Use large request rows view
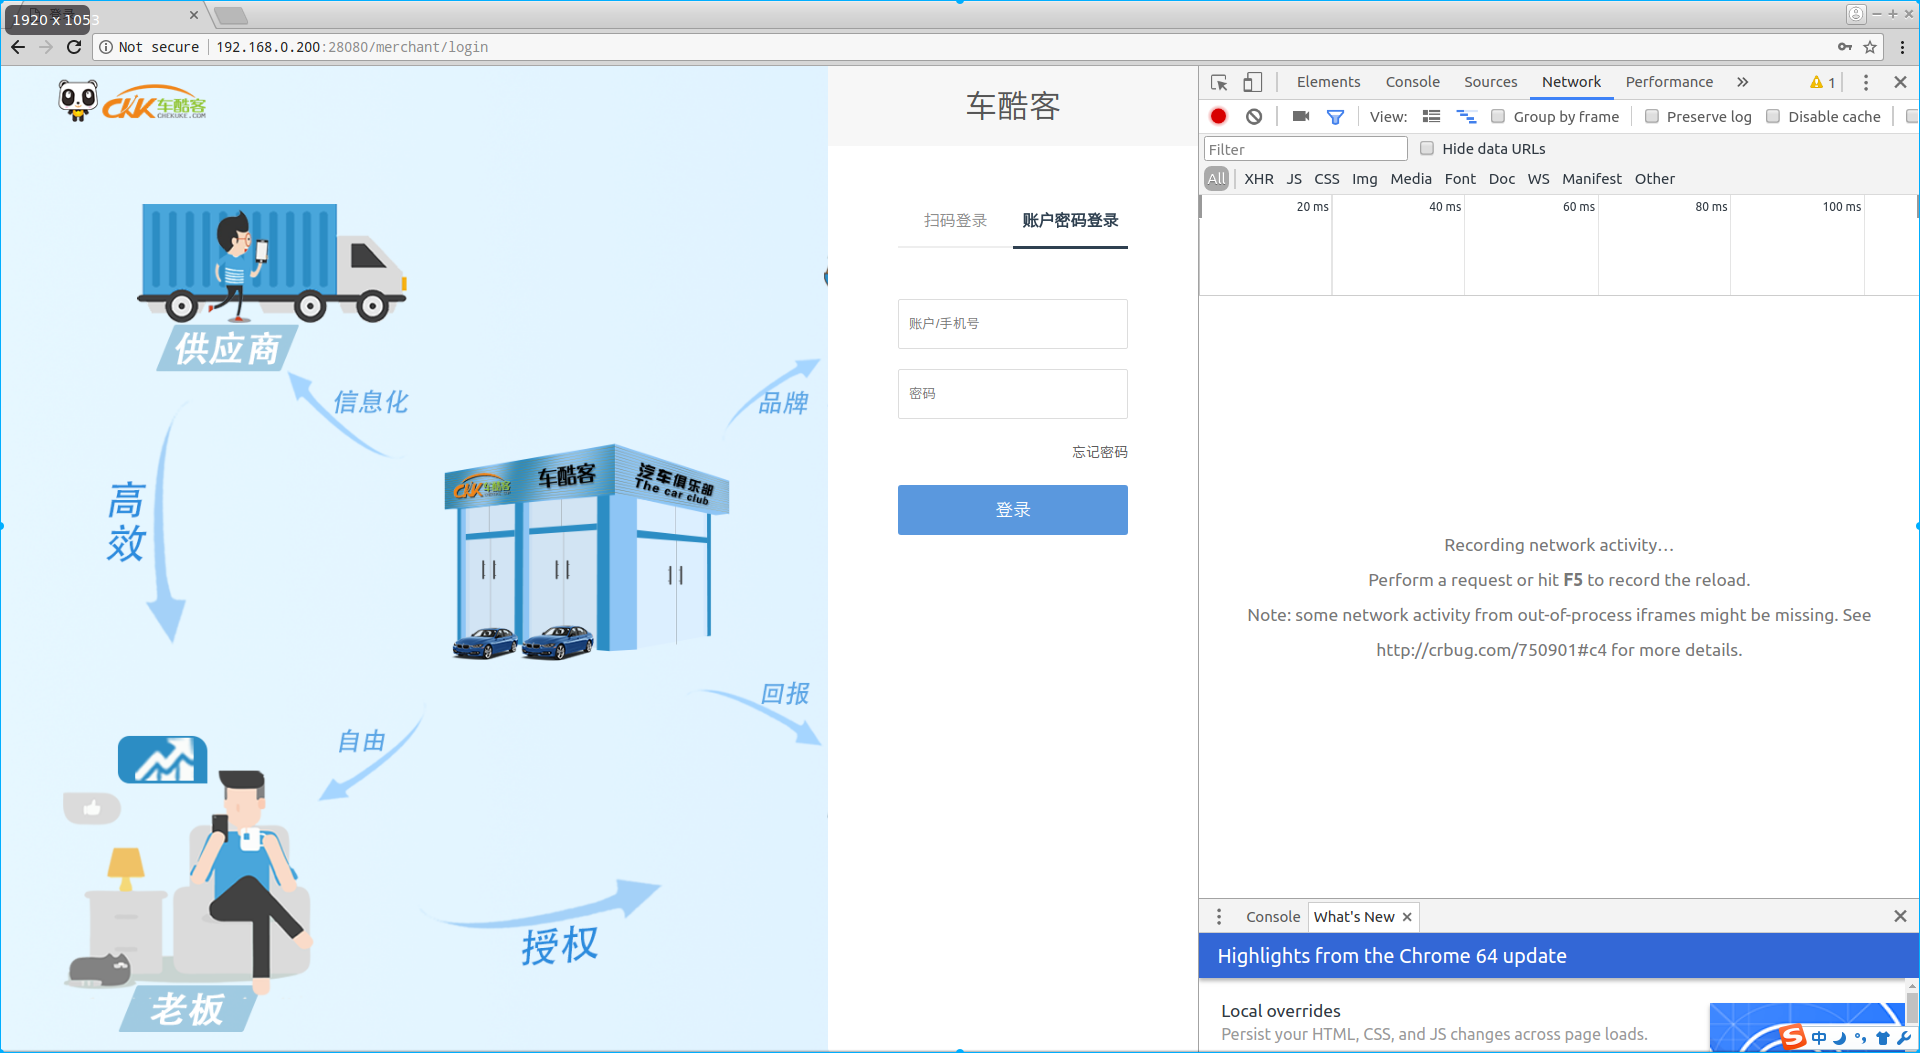Image resolution: width=1920 pixels, height=1053 pixels. (x=1432, y=116)
